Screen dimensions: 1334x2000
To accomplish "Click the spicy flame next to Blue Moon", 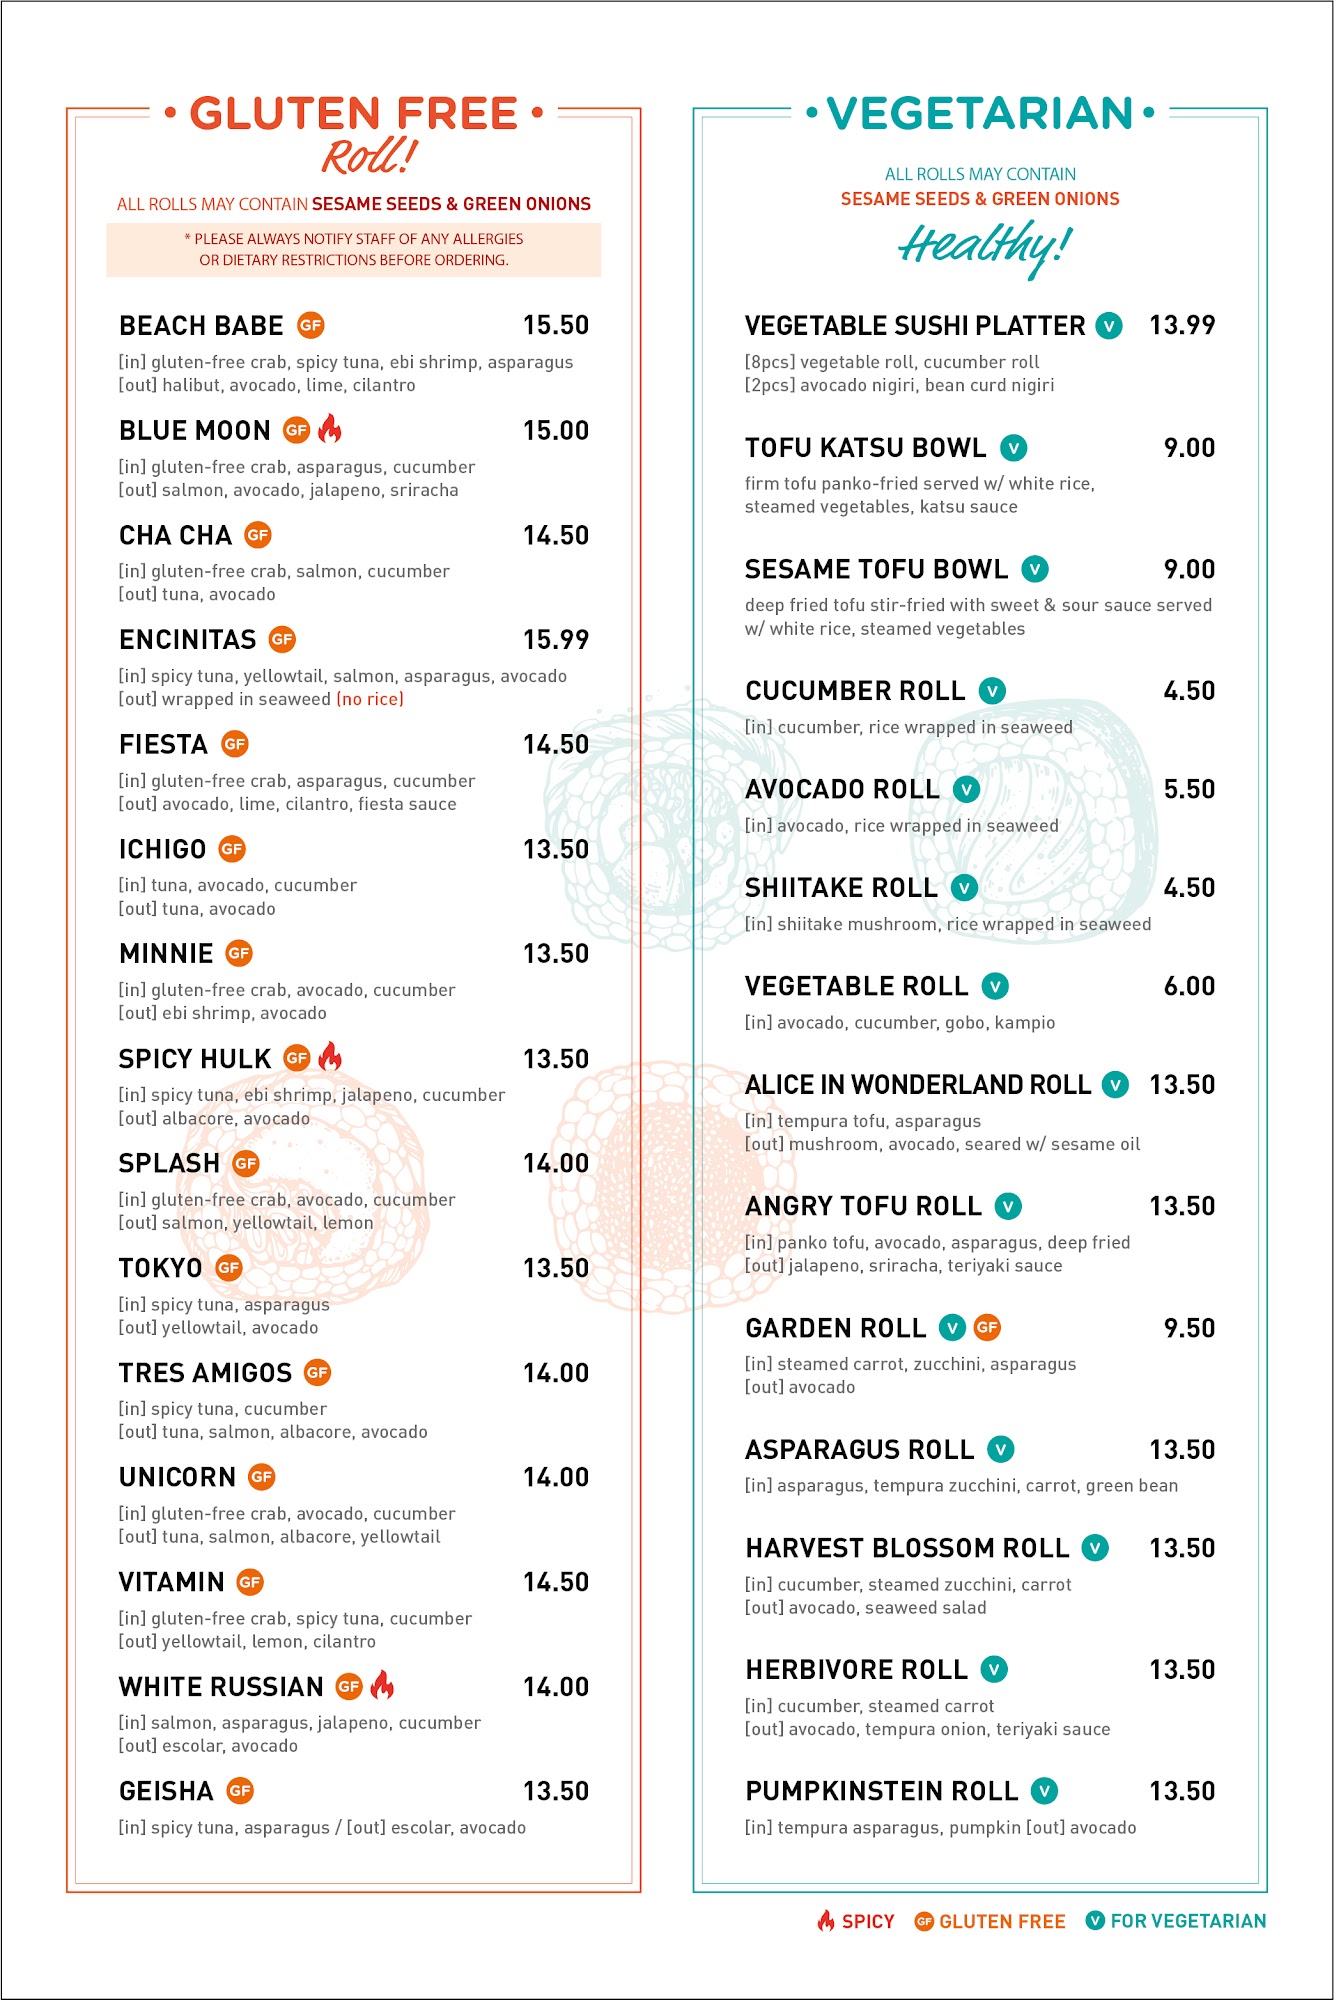I will pyautogui.click(x=330, y=429).
